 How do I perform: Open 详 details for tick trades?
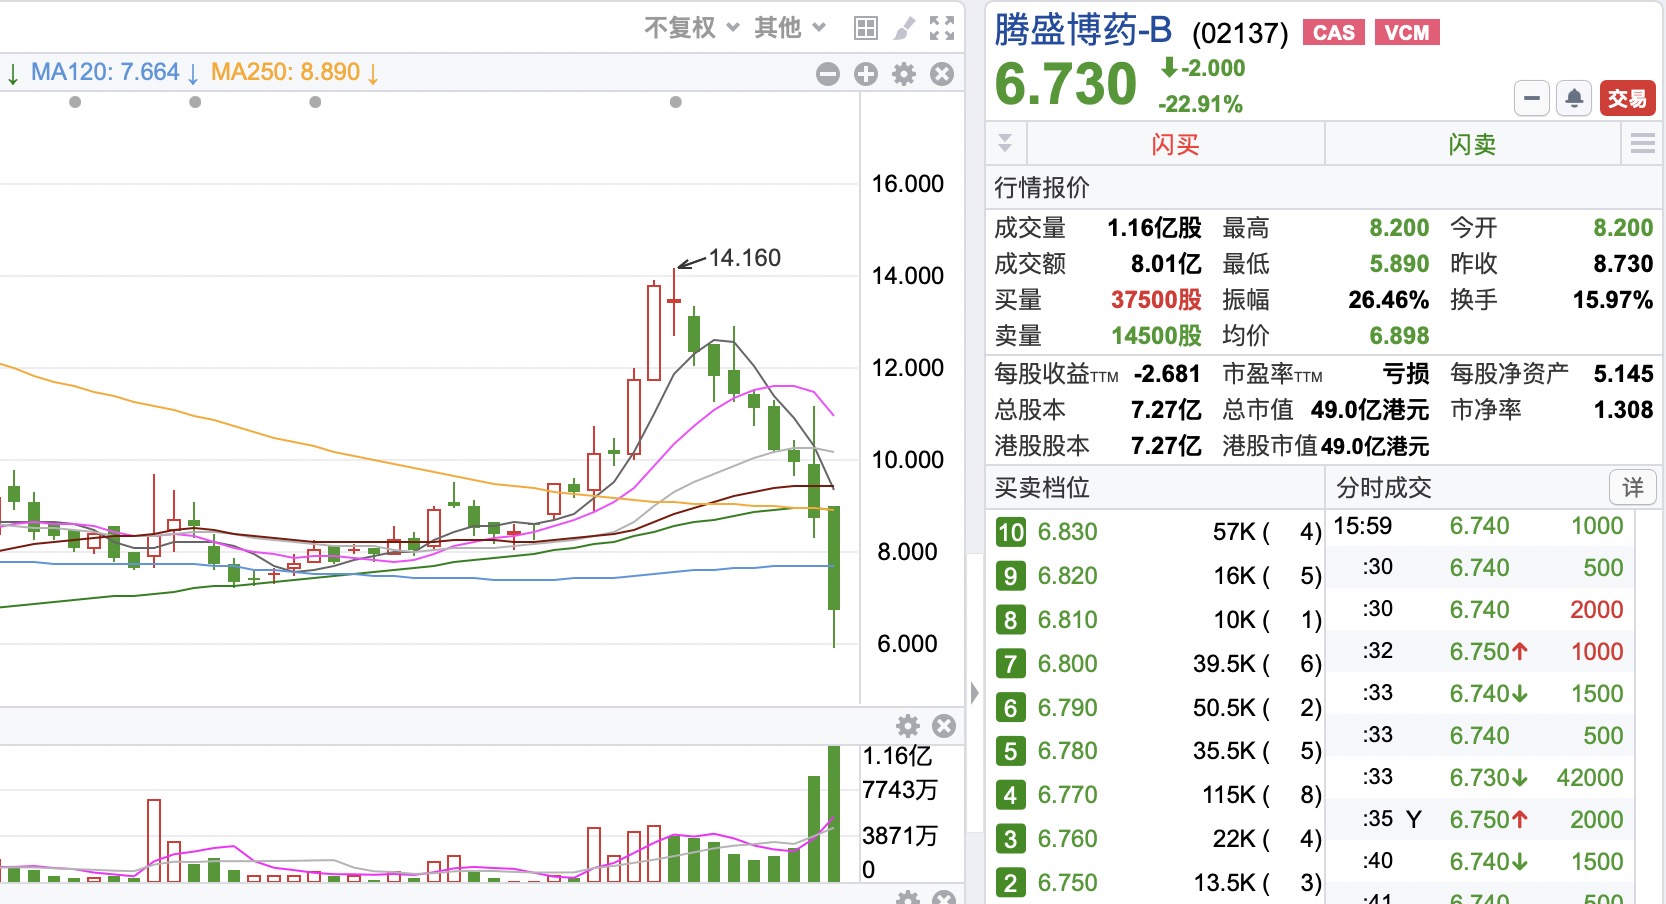(1632, 487)
